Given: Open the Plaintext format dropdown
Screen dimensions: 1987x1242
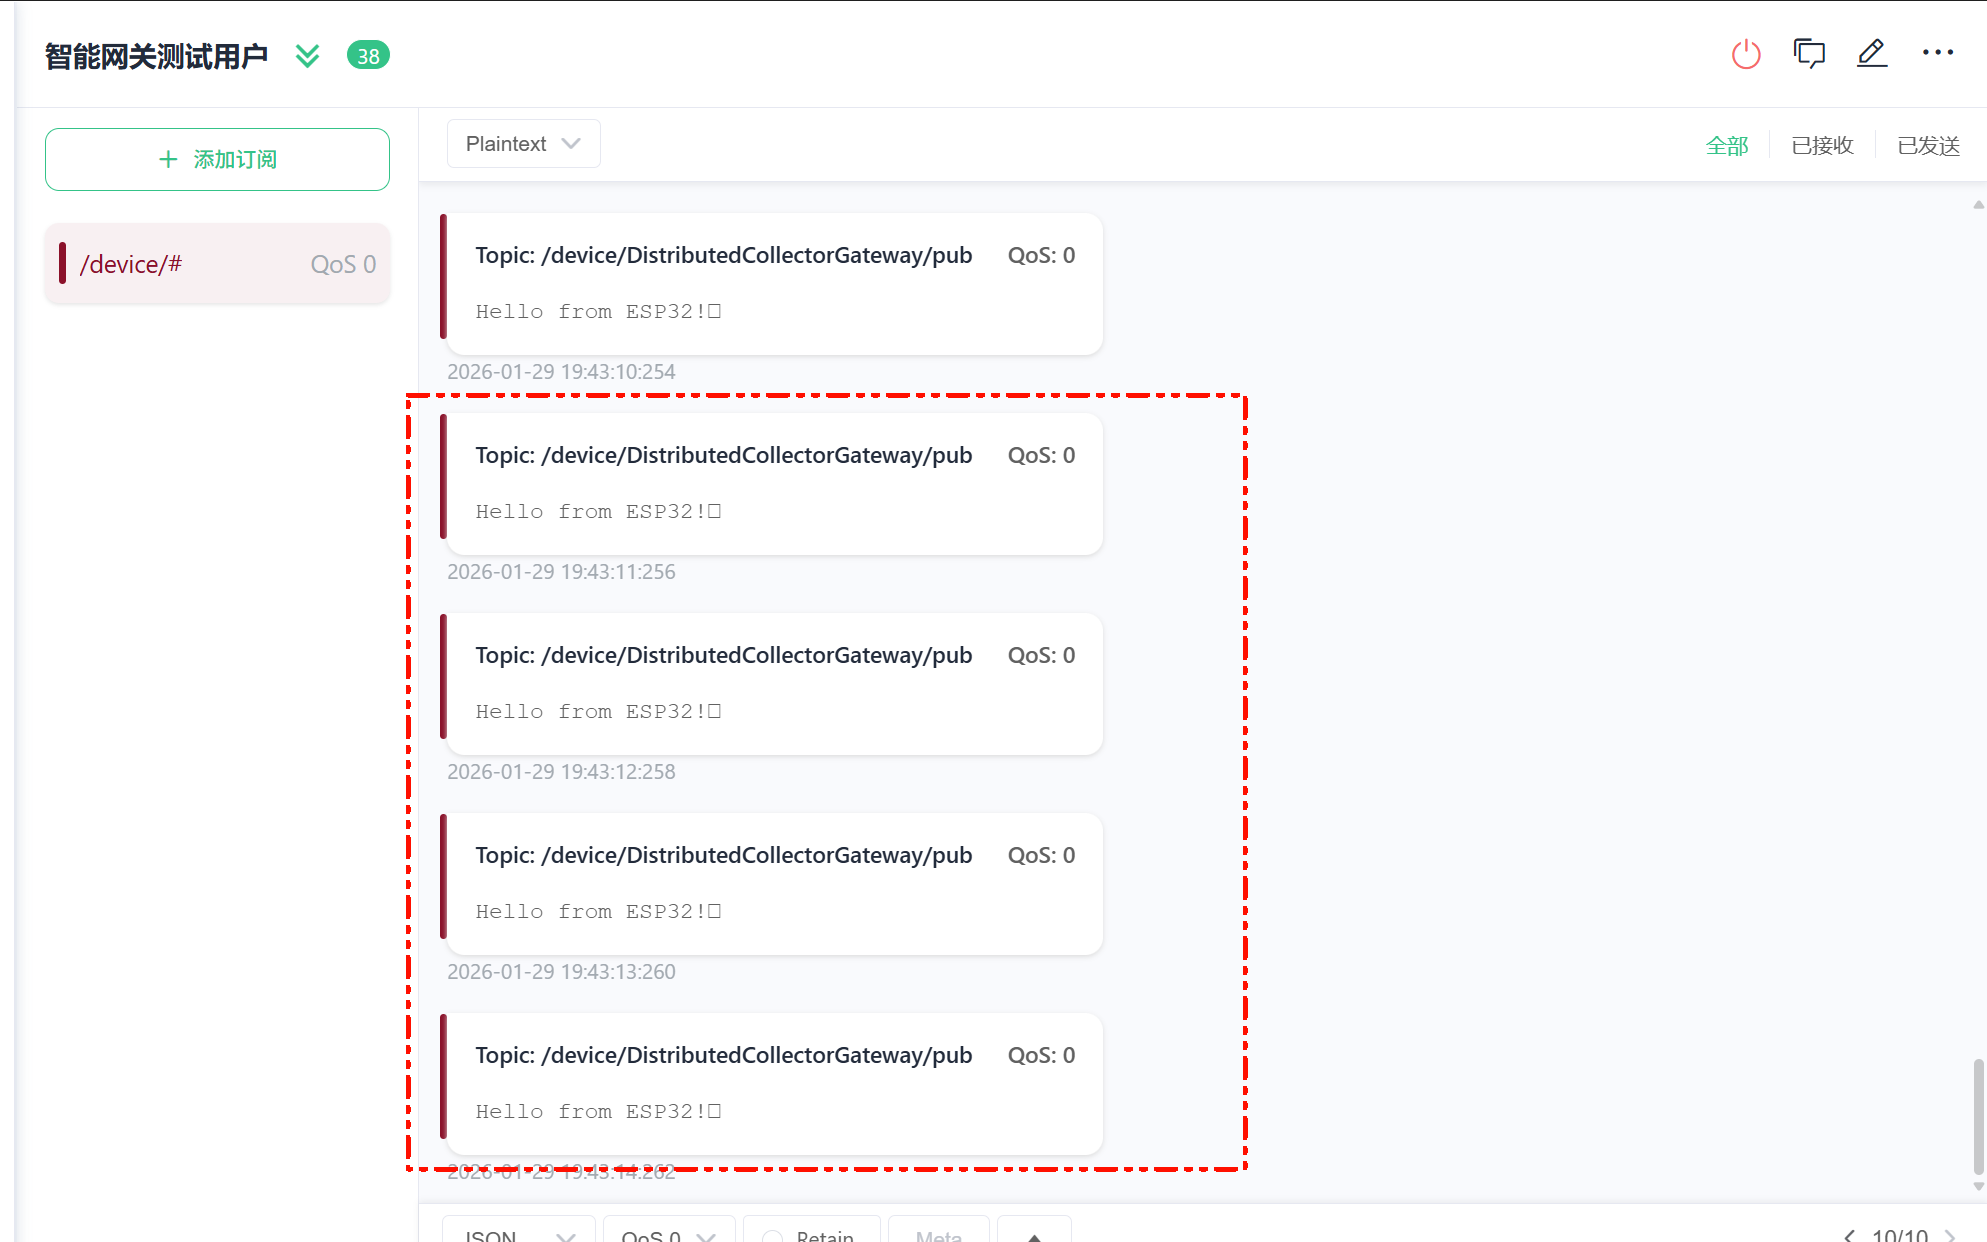Looking at the screenshot, I should click(x=523, y=144).
